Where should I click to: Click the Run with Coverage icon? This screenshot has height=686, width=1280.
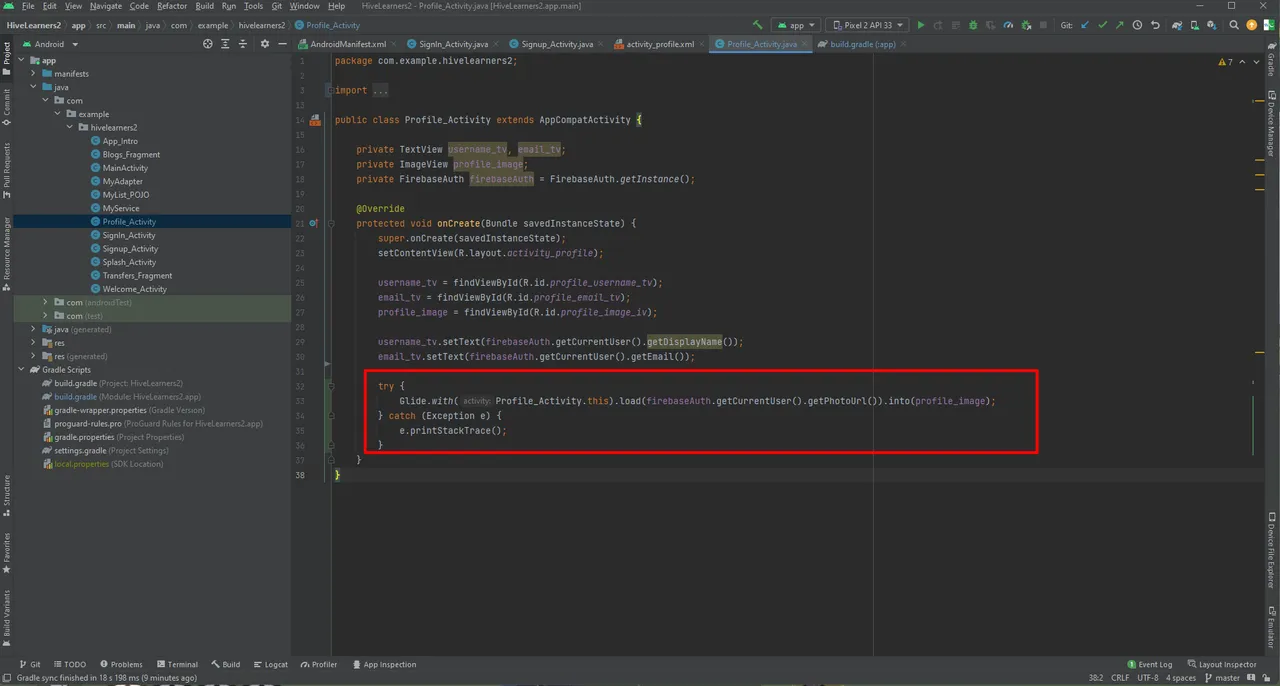tap(990, 25)
